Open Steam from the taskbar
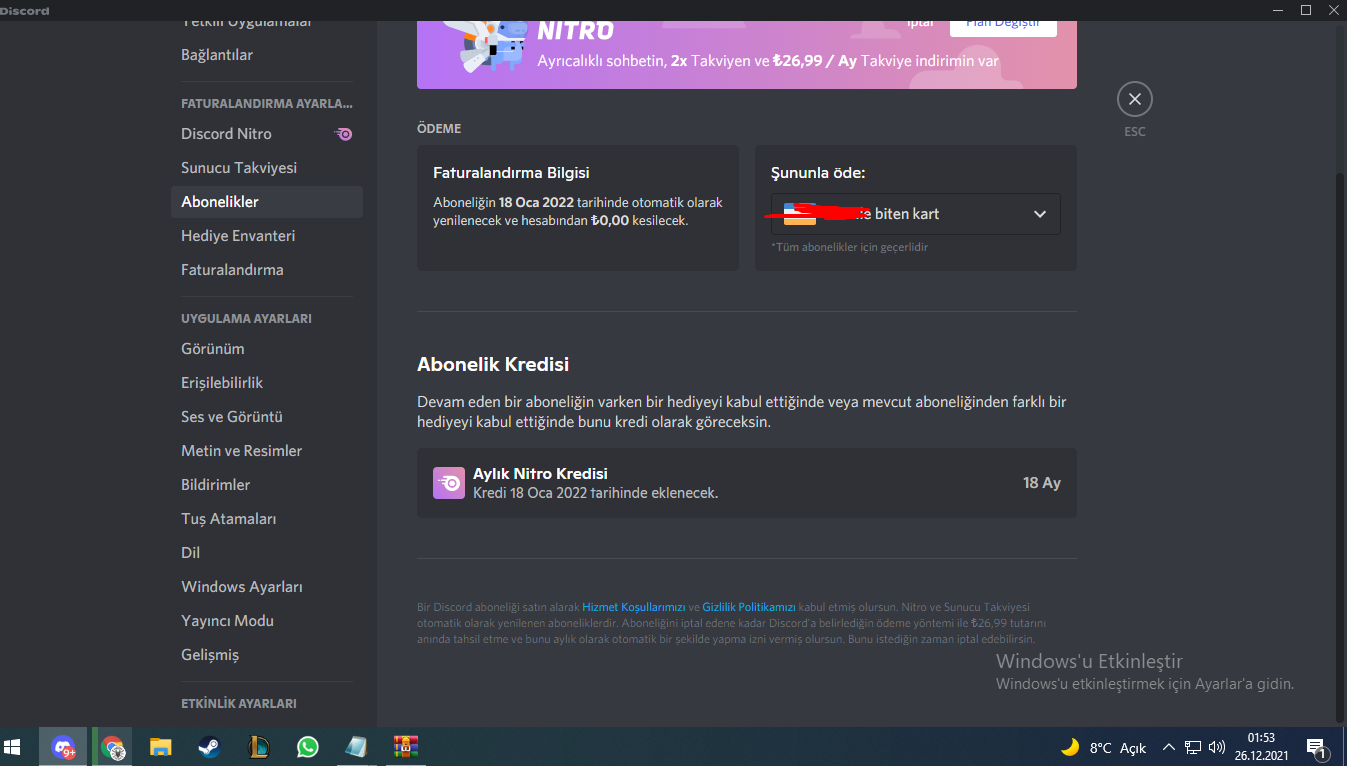 click(210, 747)
